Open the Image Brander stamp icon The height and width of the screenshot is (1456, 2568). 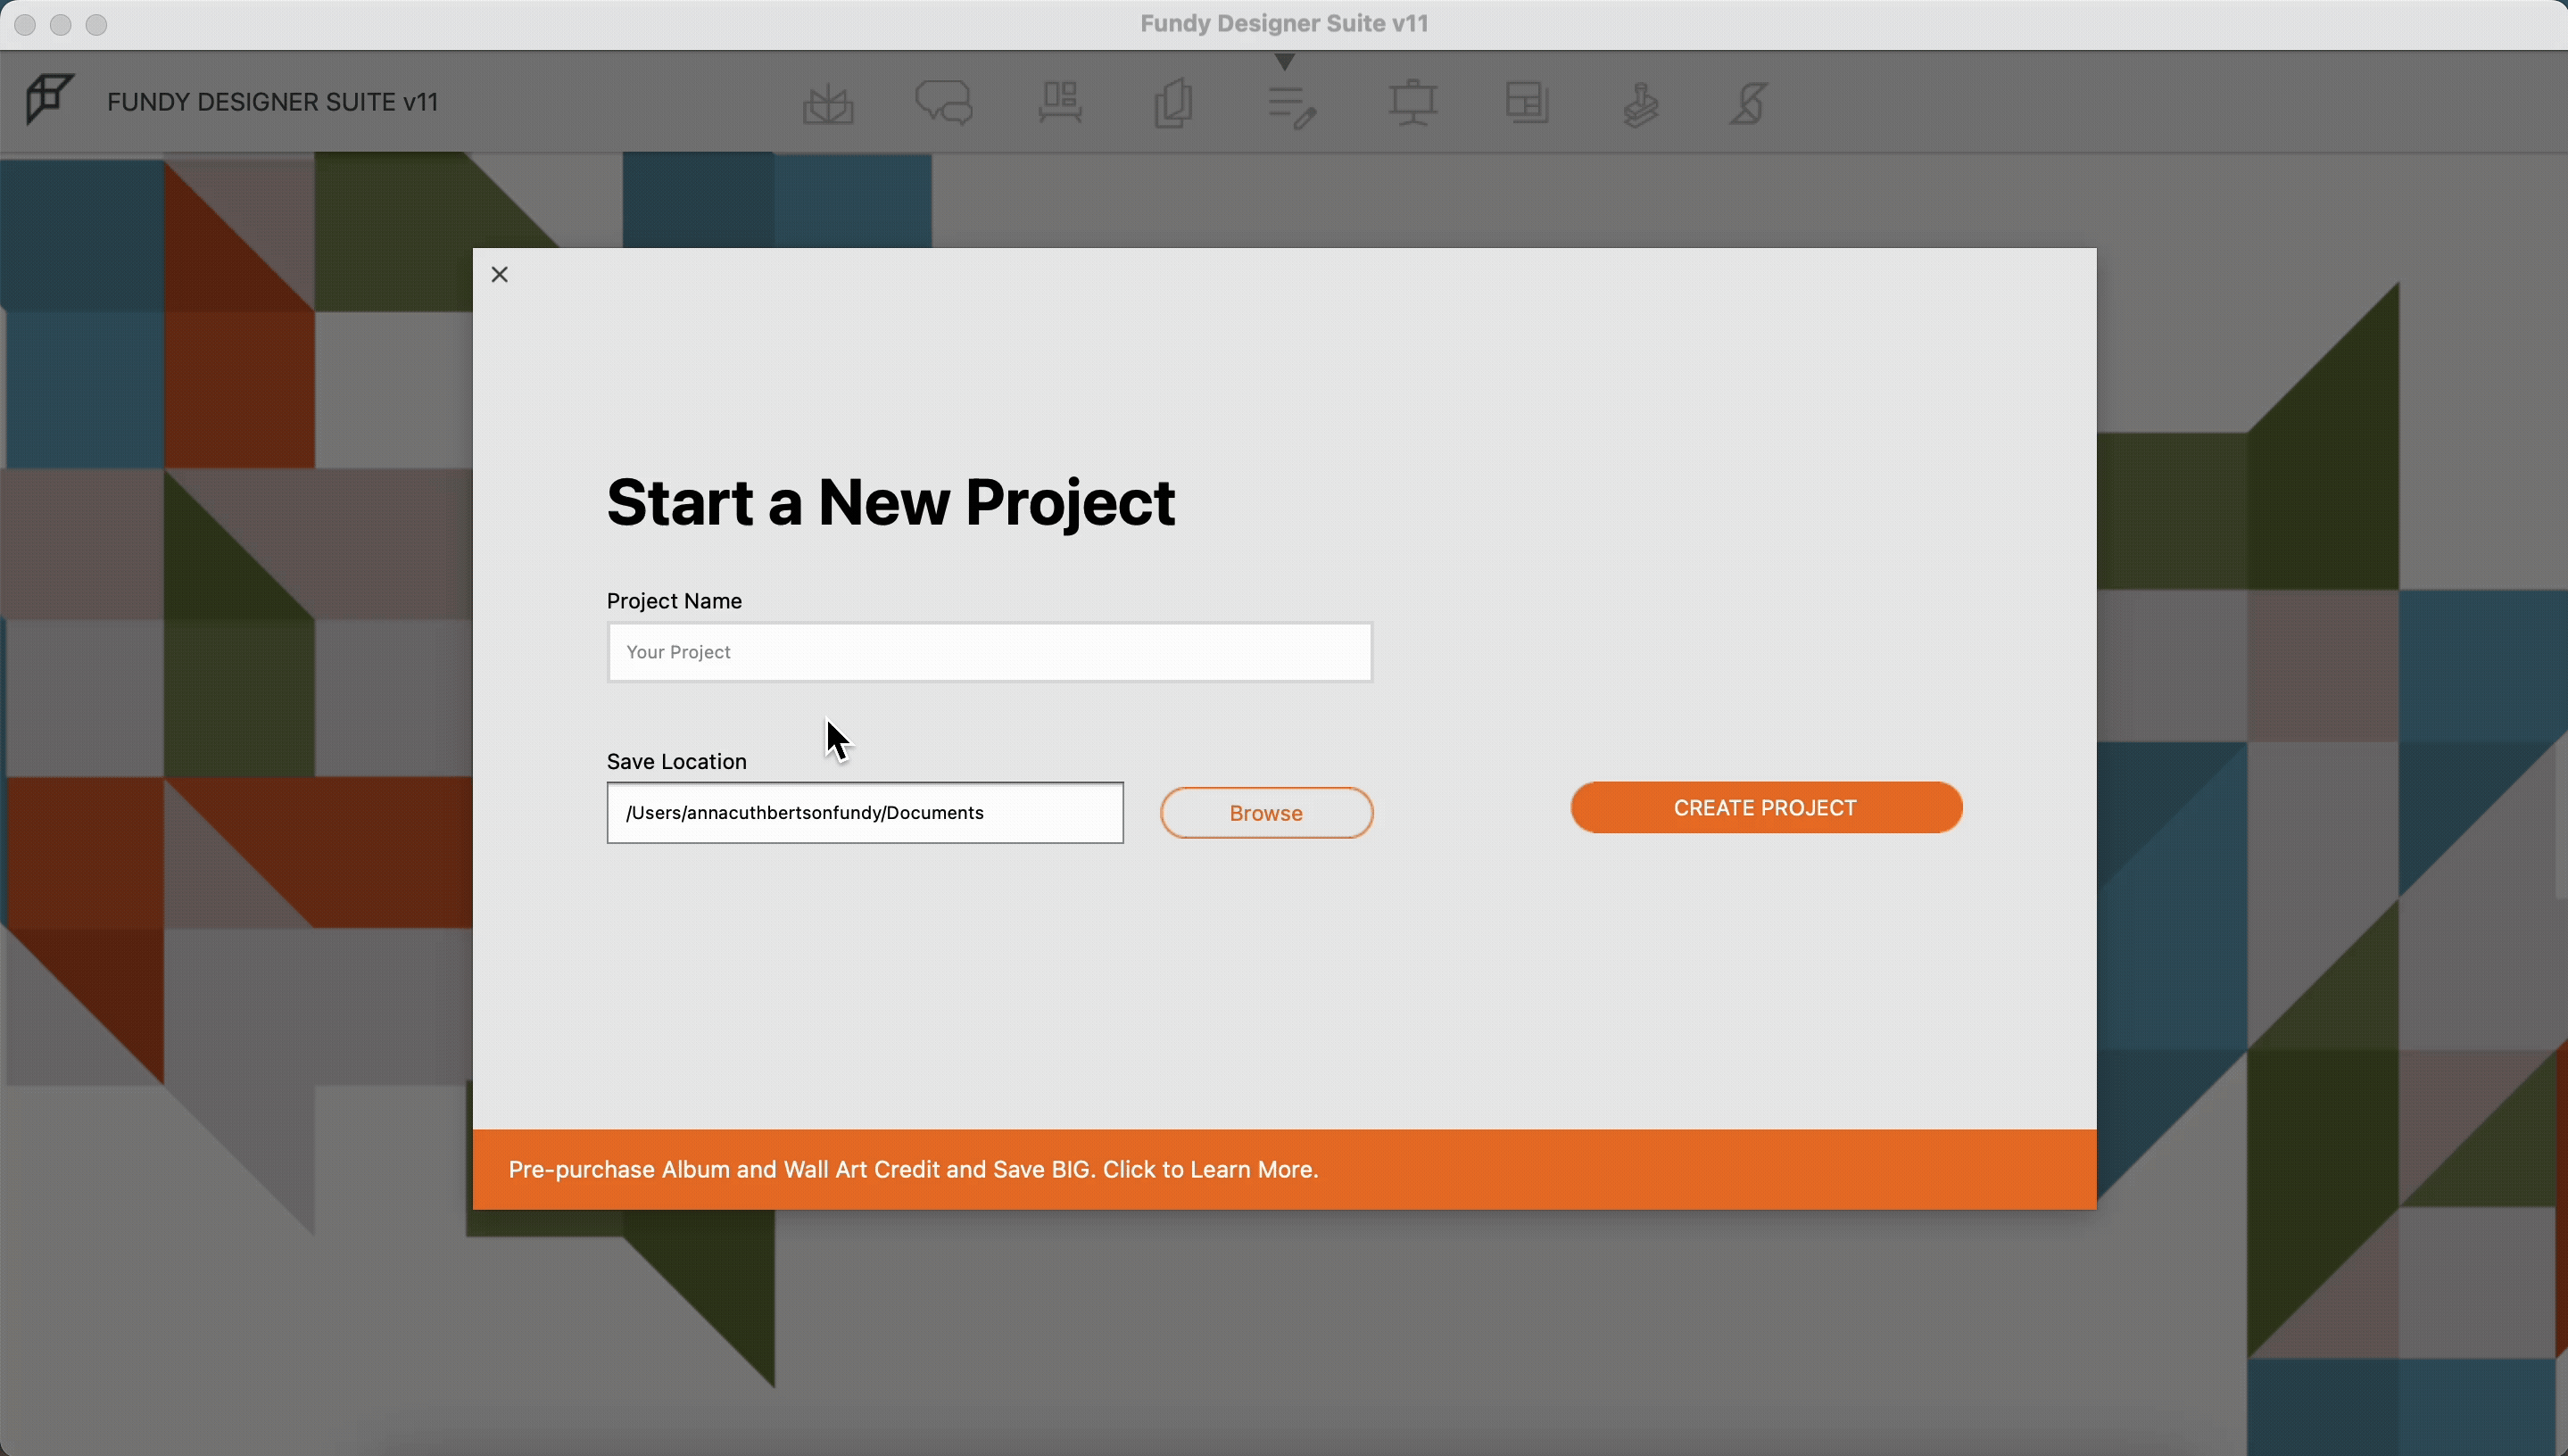click(x=1641, y=105)
